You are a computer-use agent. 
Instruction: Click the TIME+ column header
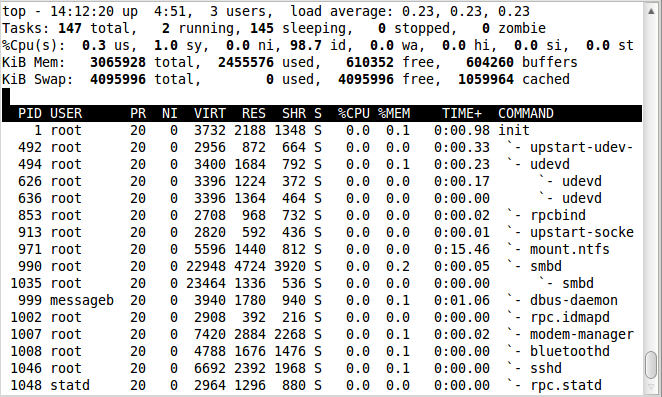[461, 114]
